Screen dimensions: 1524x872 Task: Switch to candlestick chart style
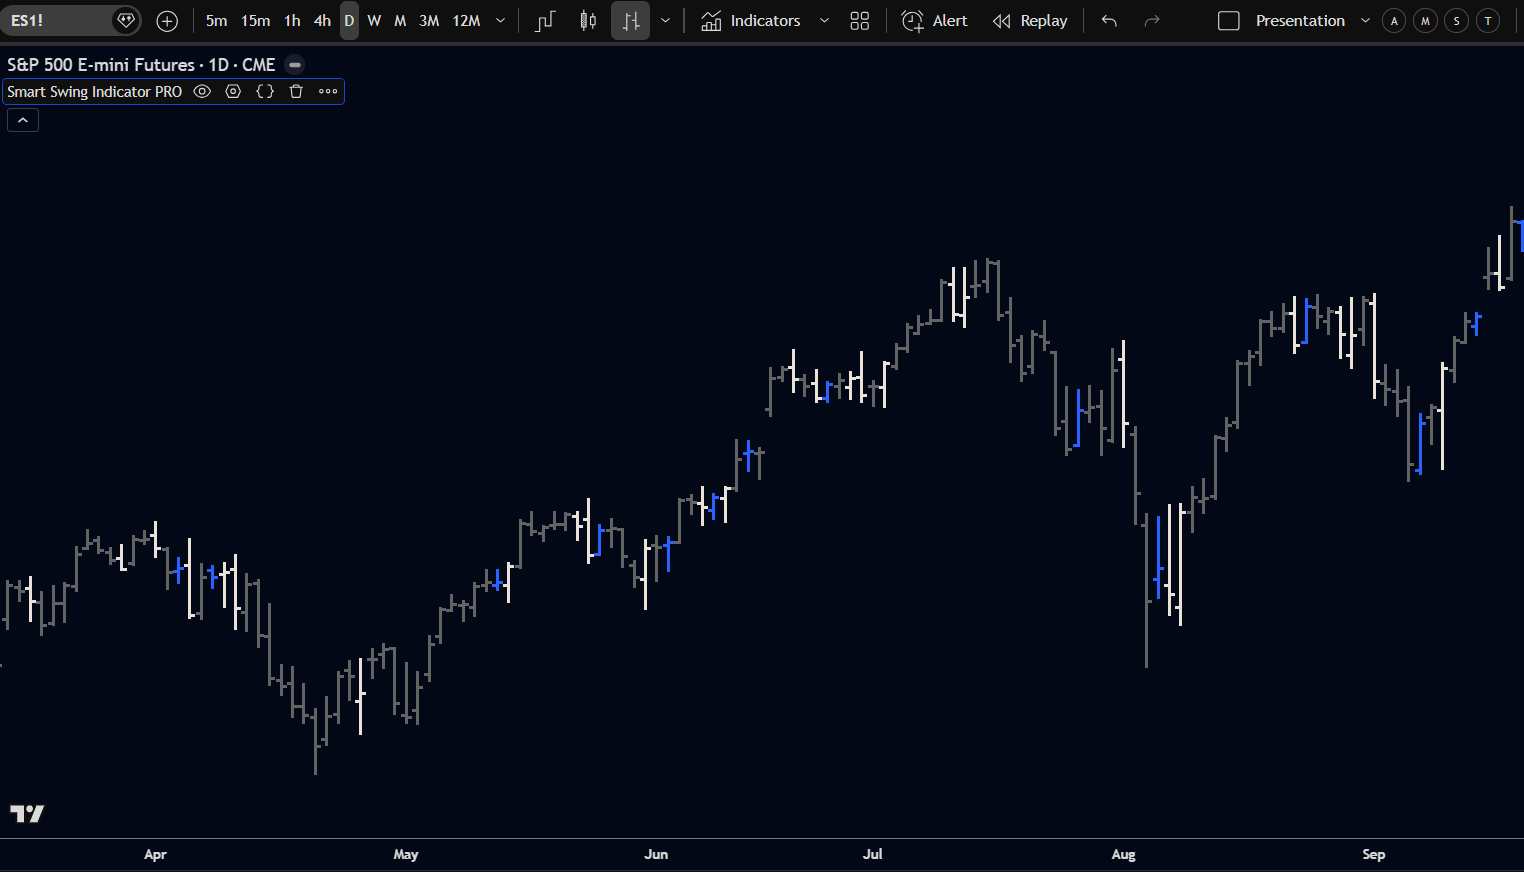click(x=588, y=21)
